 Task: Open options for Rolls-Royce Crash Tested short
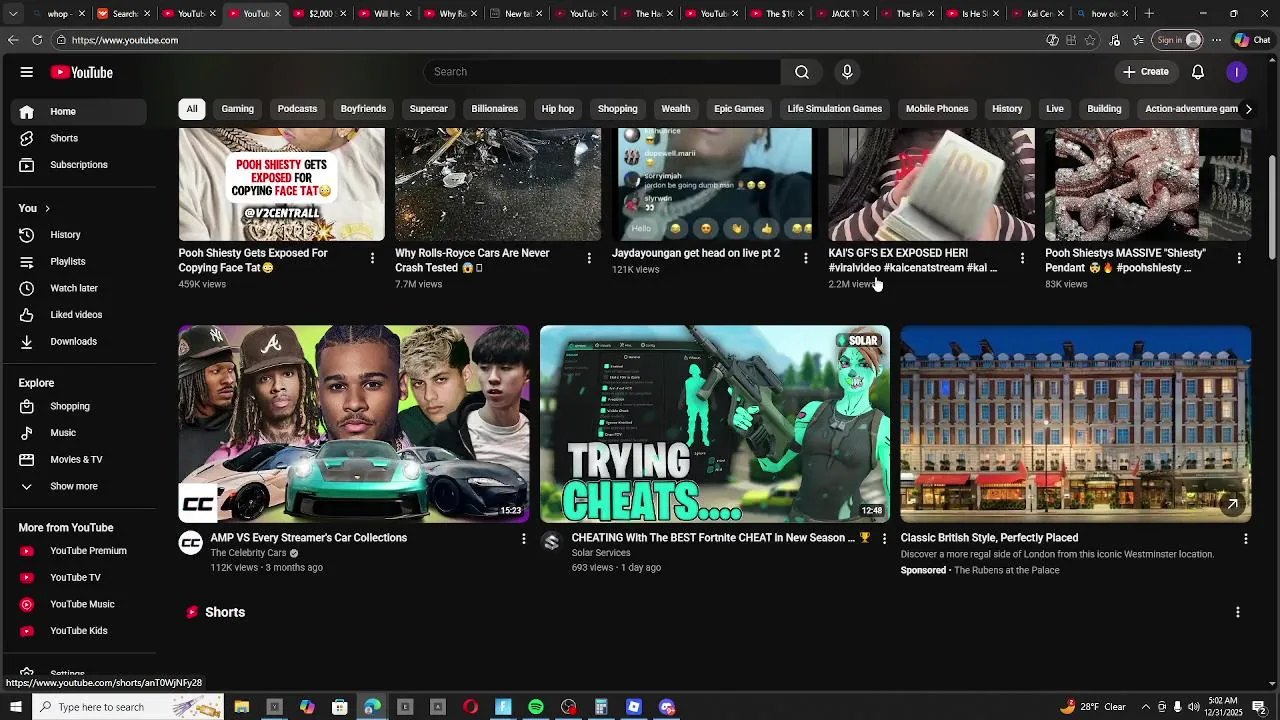589,258
